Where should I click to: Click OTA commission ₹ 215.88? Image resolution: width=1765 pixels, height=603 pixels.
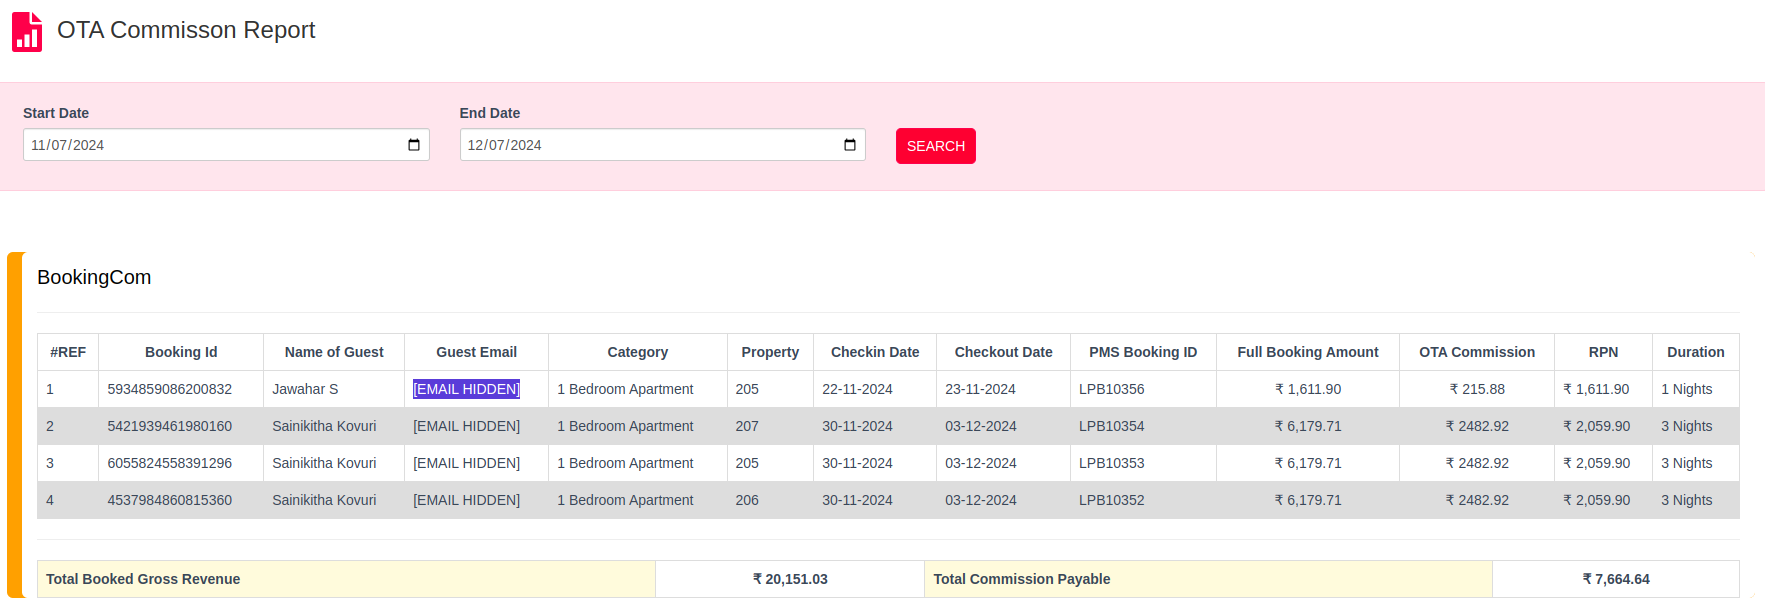pos(1477,389)
